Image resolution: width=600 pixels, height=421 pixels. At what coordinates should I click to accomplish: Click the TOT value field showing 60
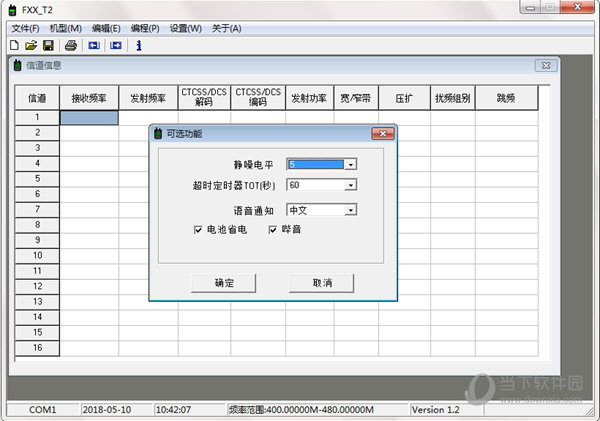pyautogui.click(x=316, y=185)
